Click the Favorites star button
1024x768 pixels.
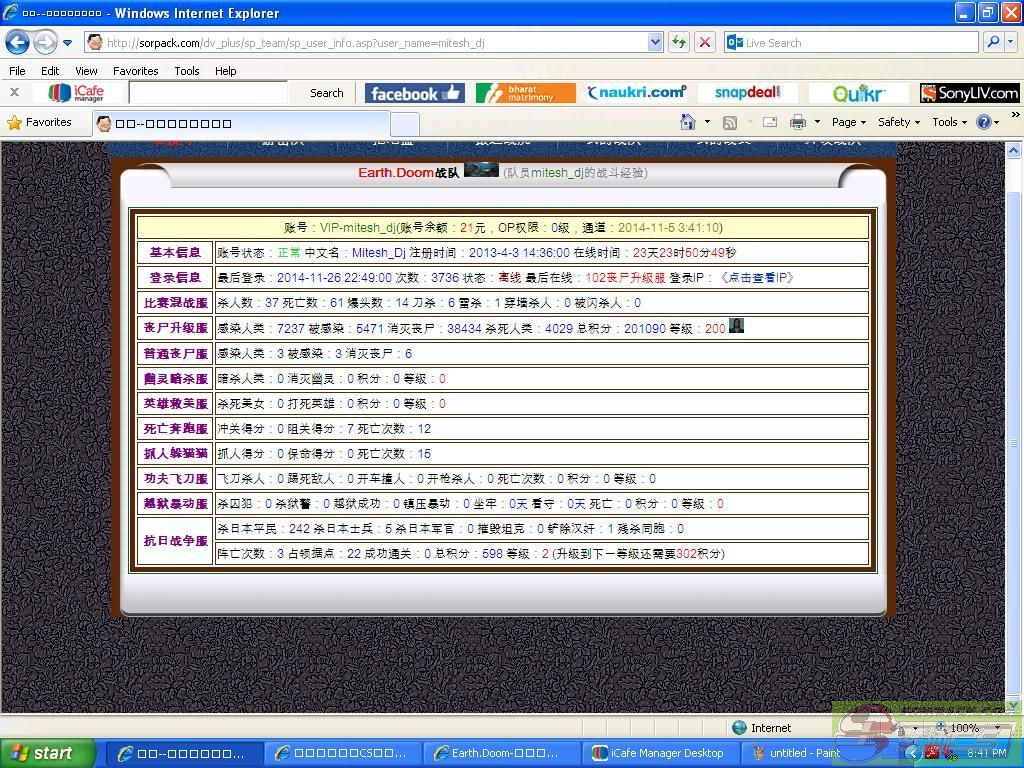point(39,122)
